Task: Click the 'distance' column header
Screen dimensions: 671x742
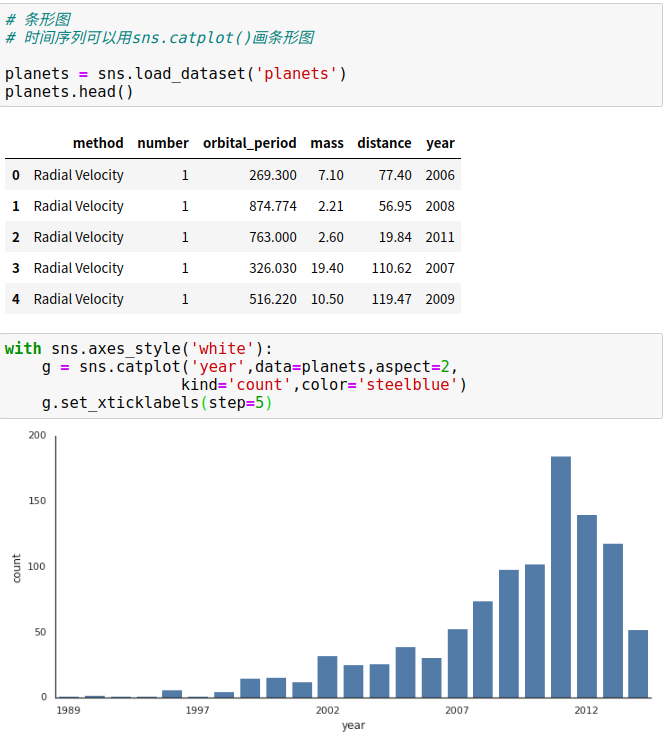Action: tap(384, 143)
